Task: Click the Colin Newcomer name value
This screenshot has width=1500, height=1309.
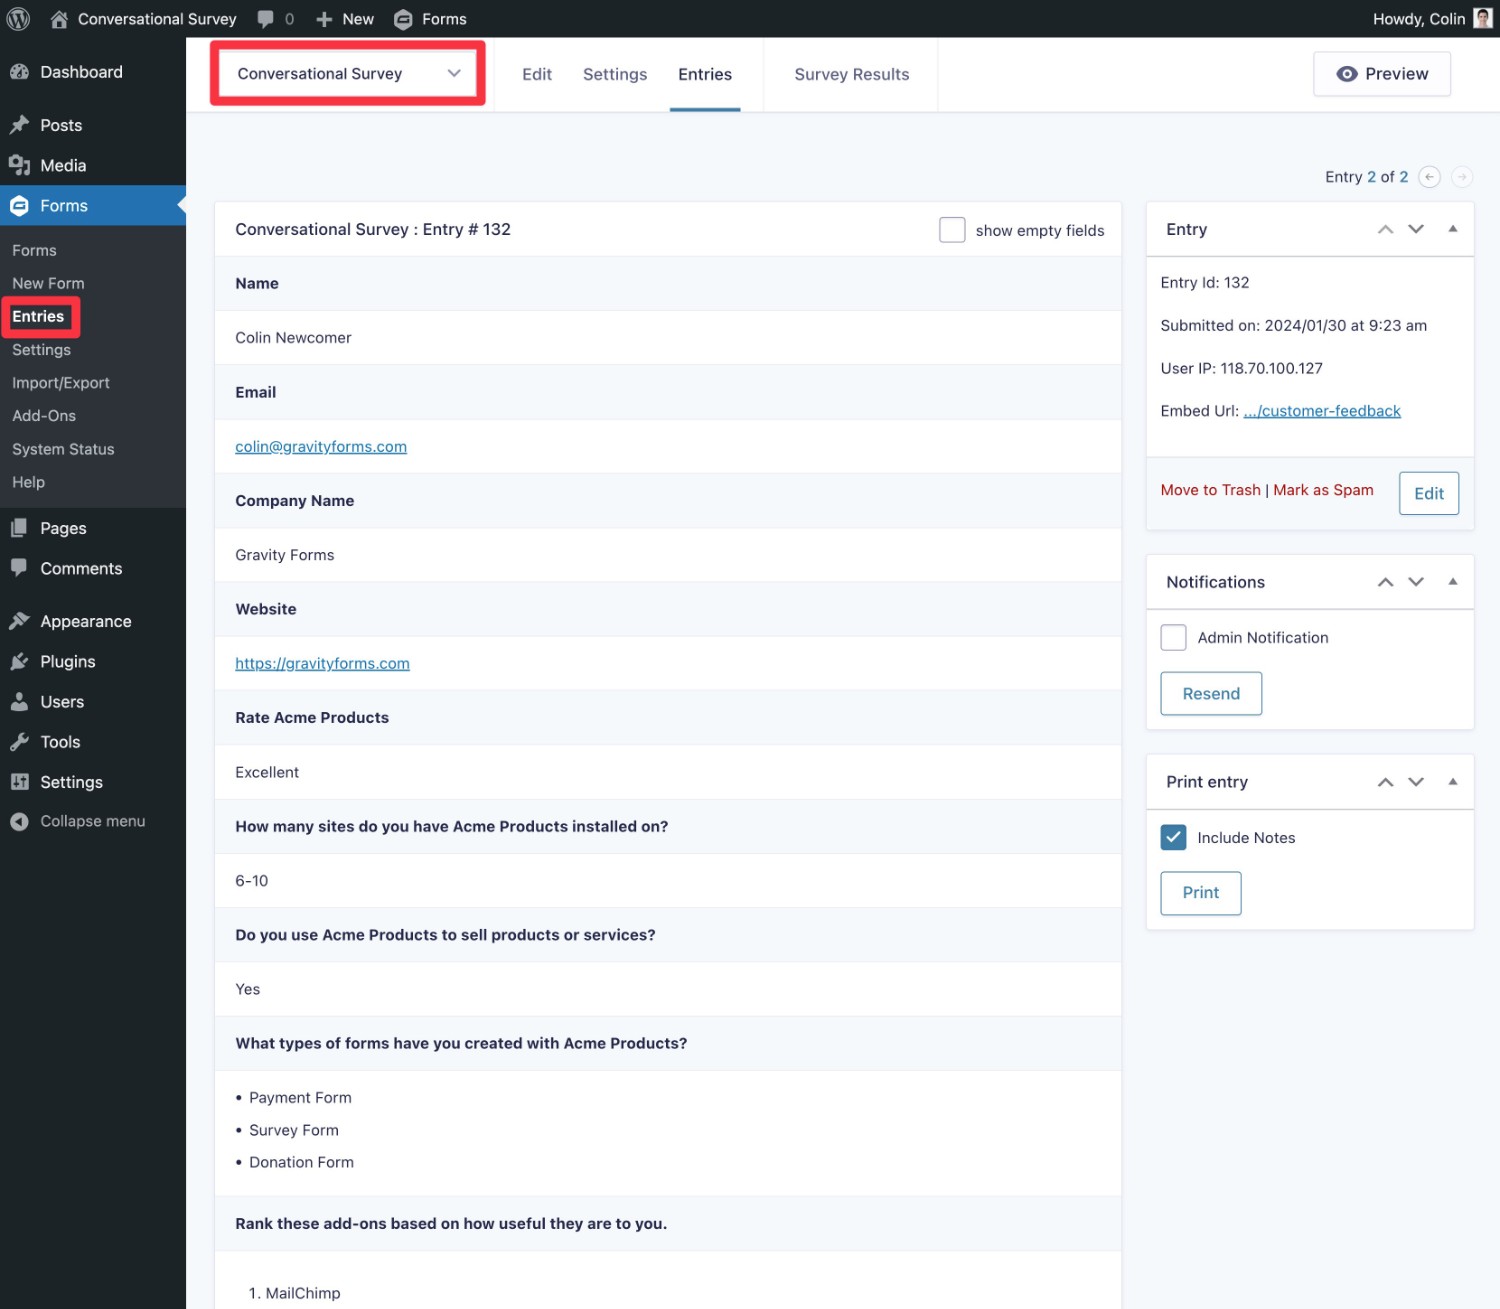Action: pyautogui.click(x=293, y=338)
